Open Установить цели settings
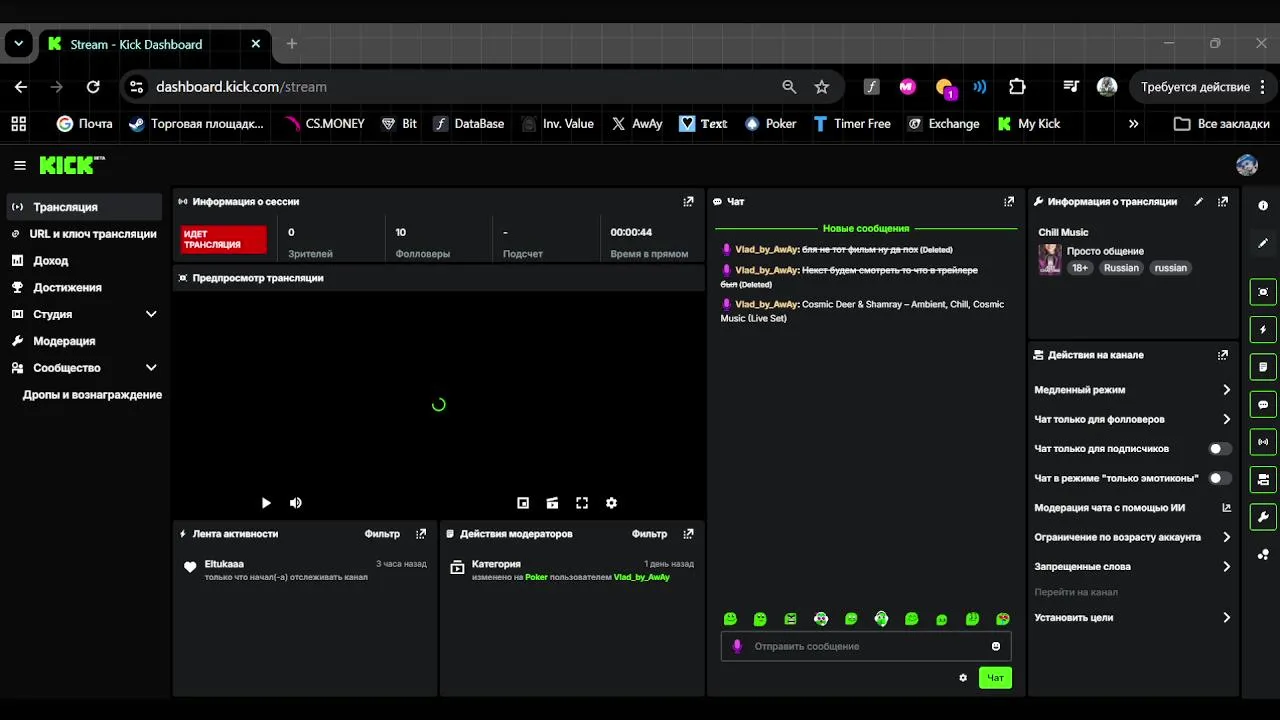Viewport: 1280px width, 720px height. click(x=1133, y=617)
